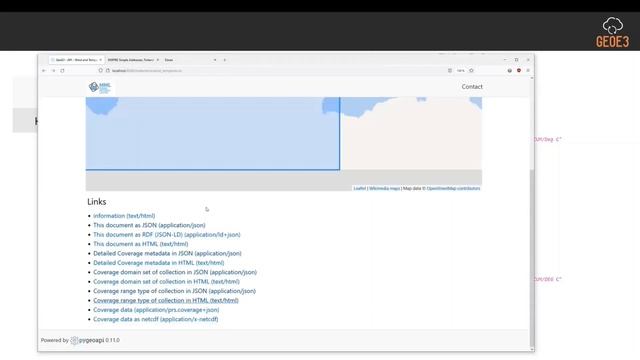Open Detailed Coverage metadata in HTML link

[x=159, y=263]
